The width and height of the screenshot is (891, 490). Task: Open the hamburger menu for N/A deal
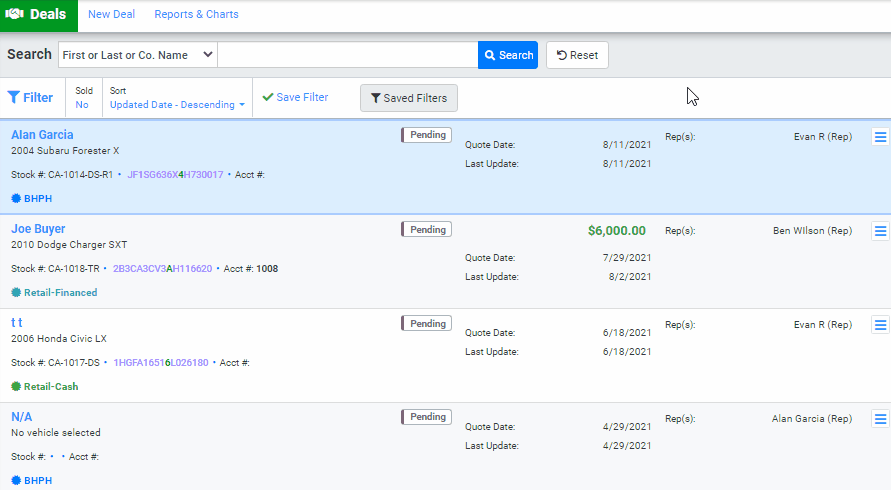pos(880,419)
